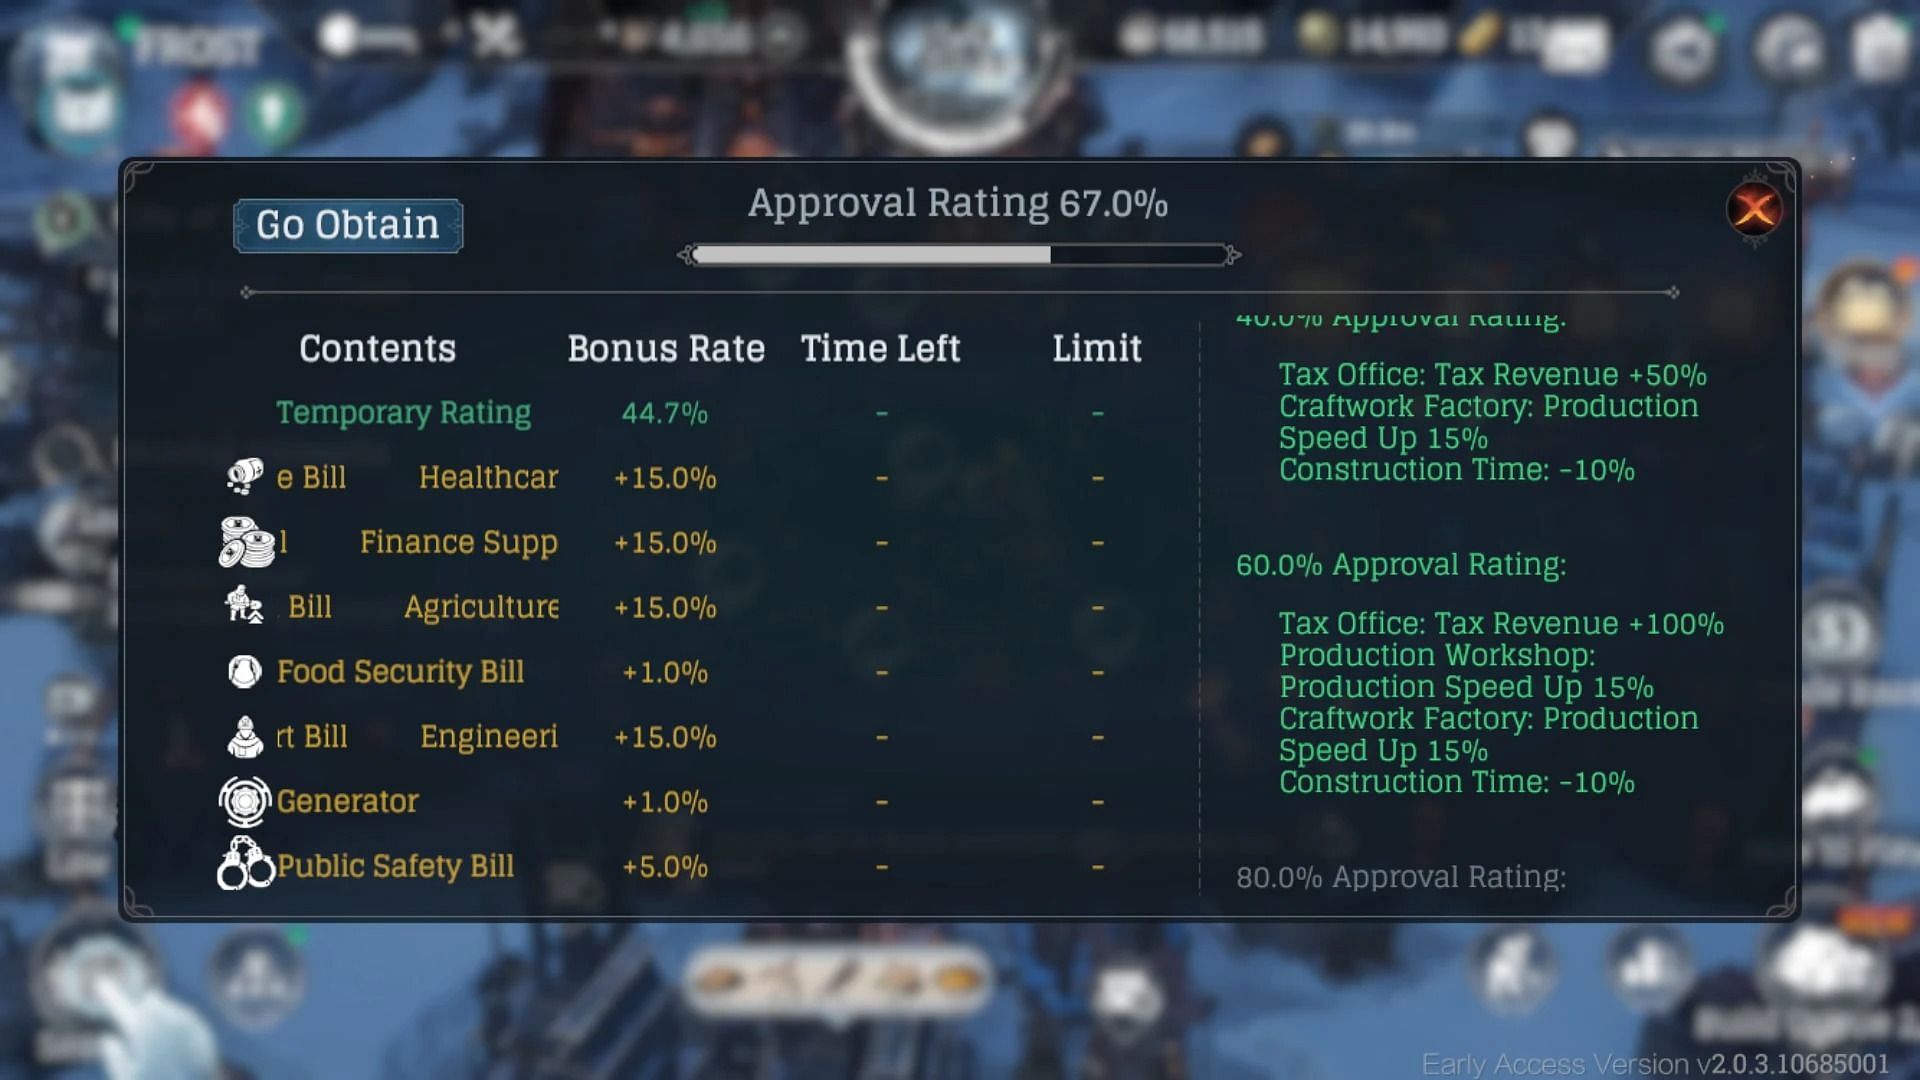Click the Generator icon
The width and height of the screenshot is (1920, 1080).
(x=245, y=800)
